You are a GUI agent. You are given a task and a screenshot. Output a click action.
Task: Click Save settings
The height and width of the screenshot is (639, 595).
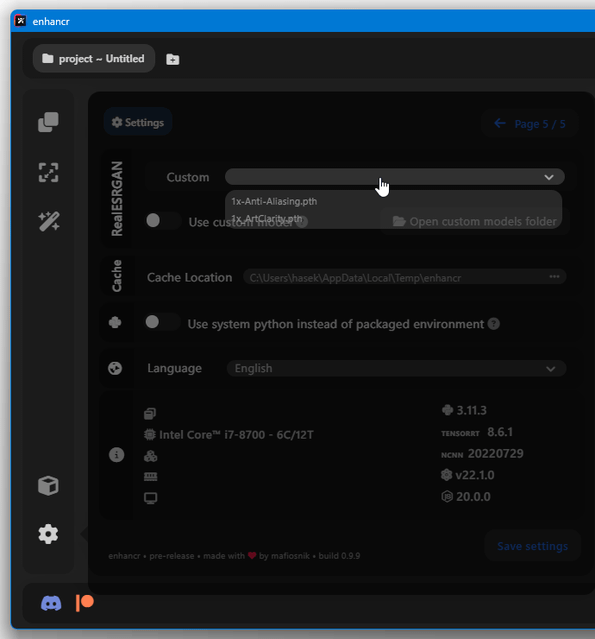[532, 546]
